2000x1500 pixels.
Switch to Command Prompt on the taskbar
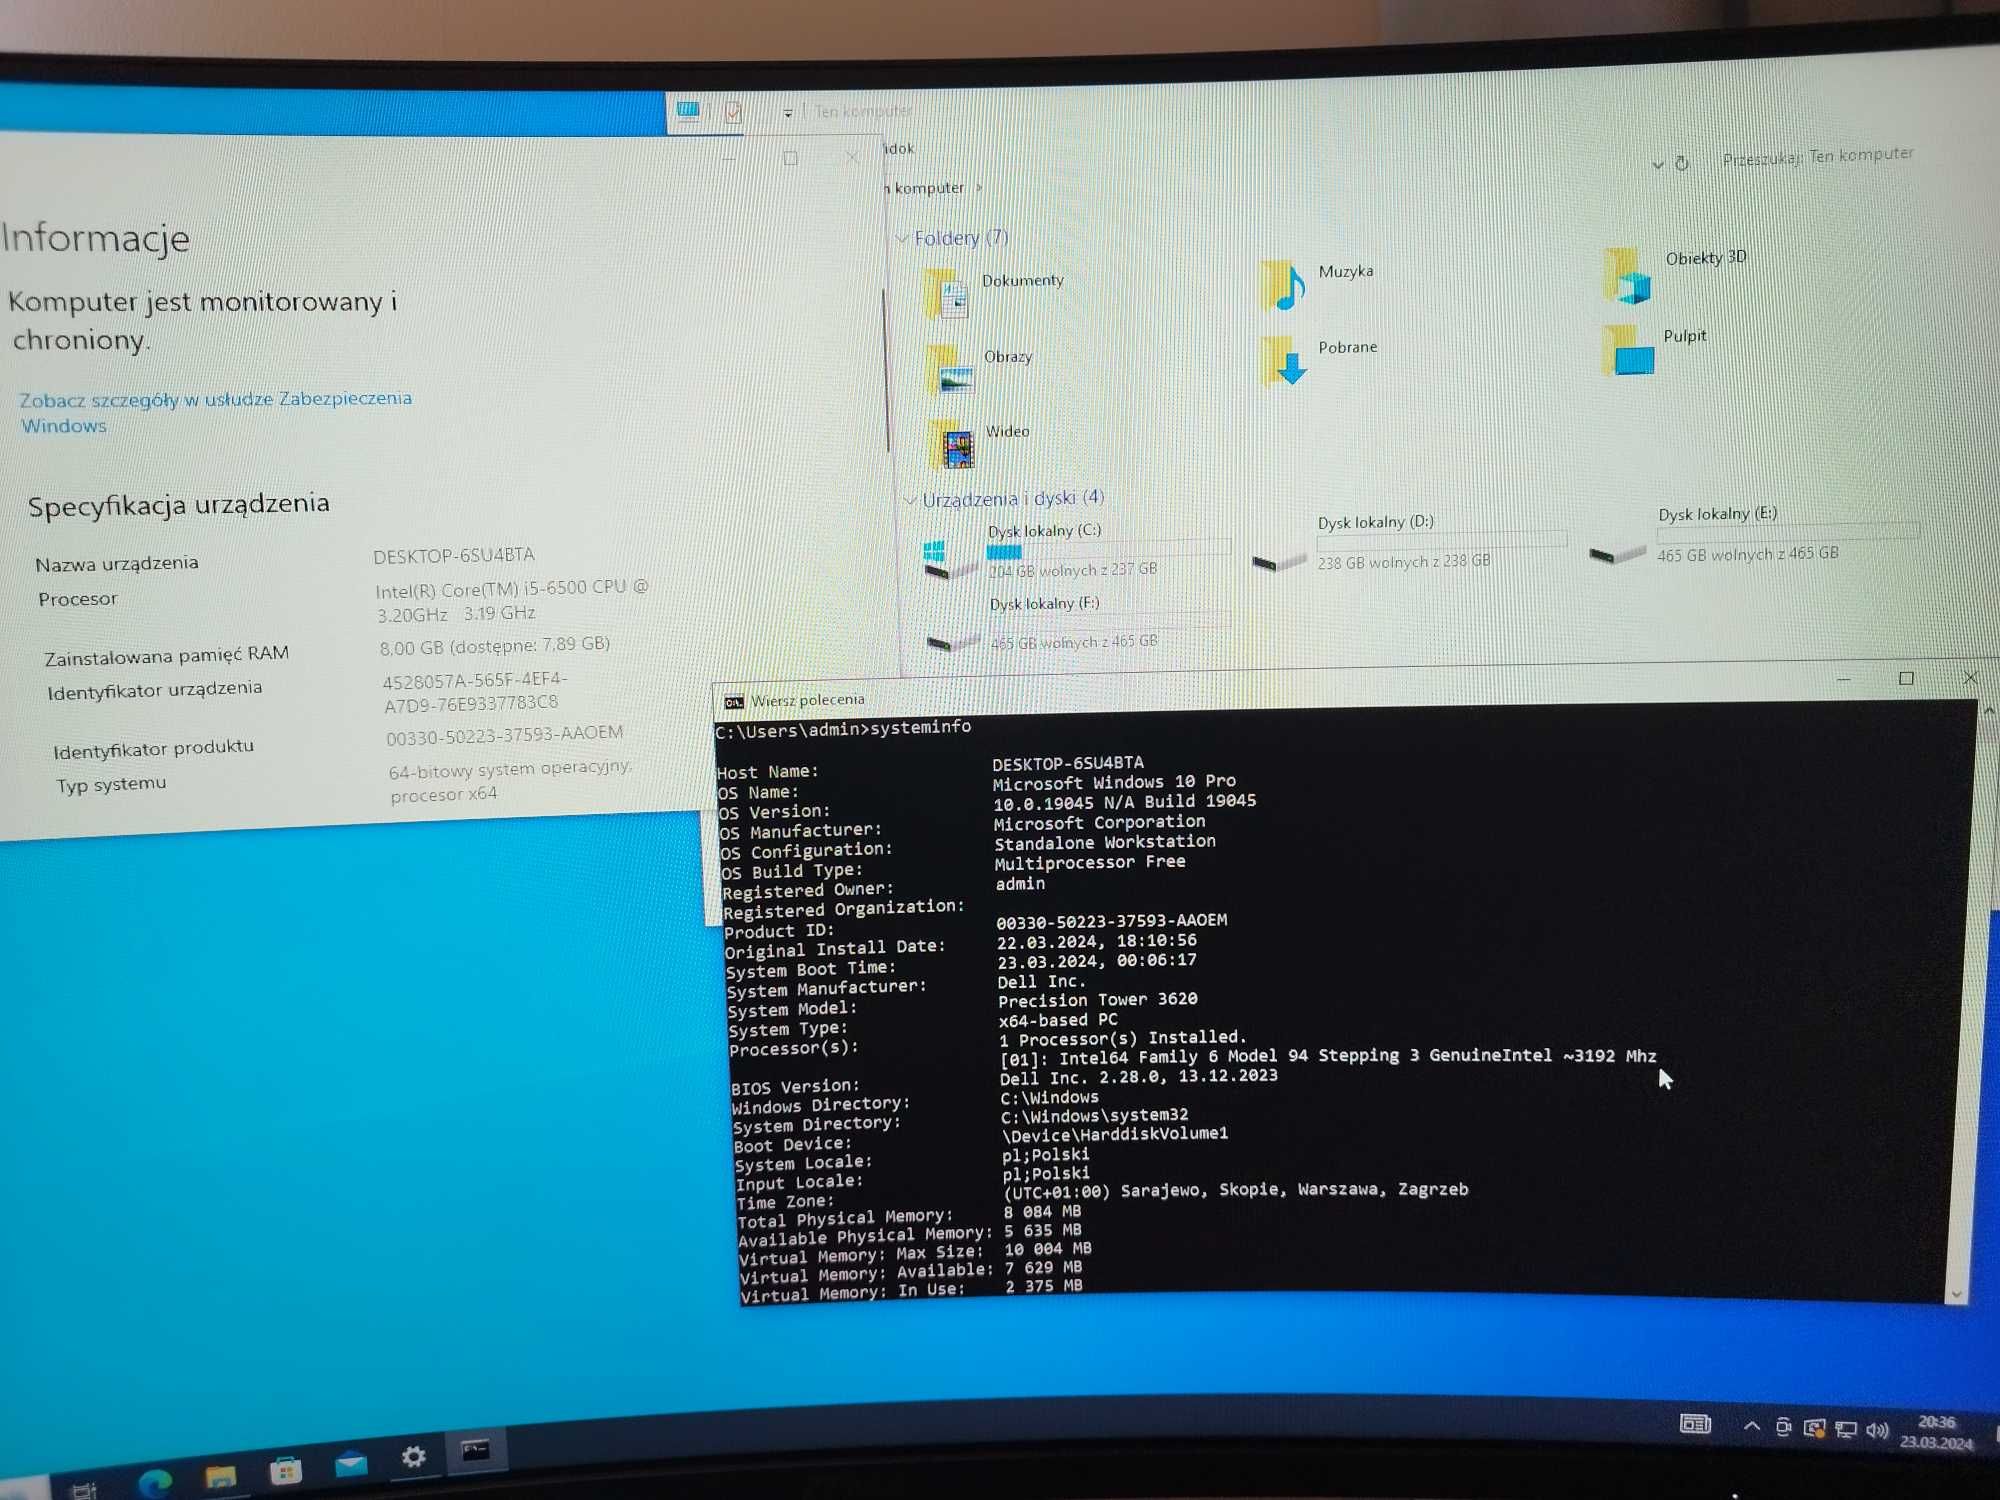pyautogui.click(x=476, y=1450)
